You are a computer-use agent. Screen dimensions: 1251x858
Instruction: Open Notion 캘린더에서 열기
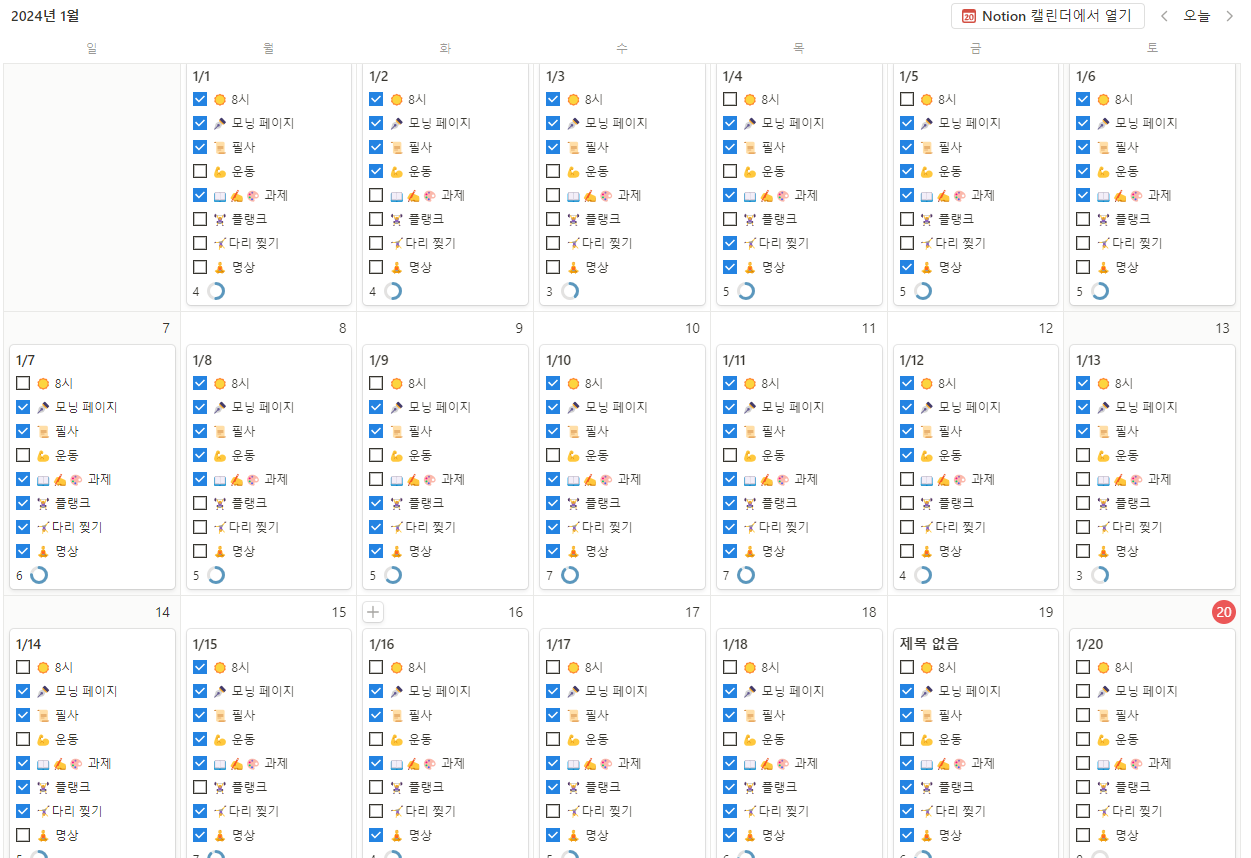coord(1048,16)
